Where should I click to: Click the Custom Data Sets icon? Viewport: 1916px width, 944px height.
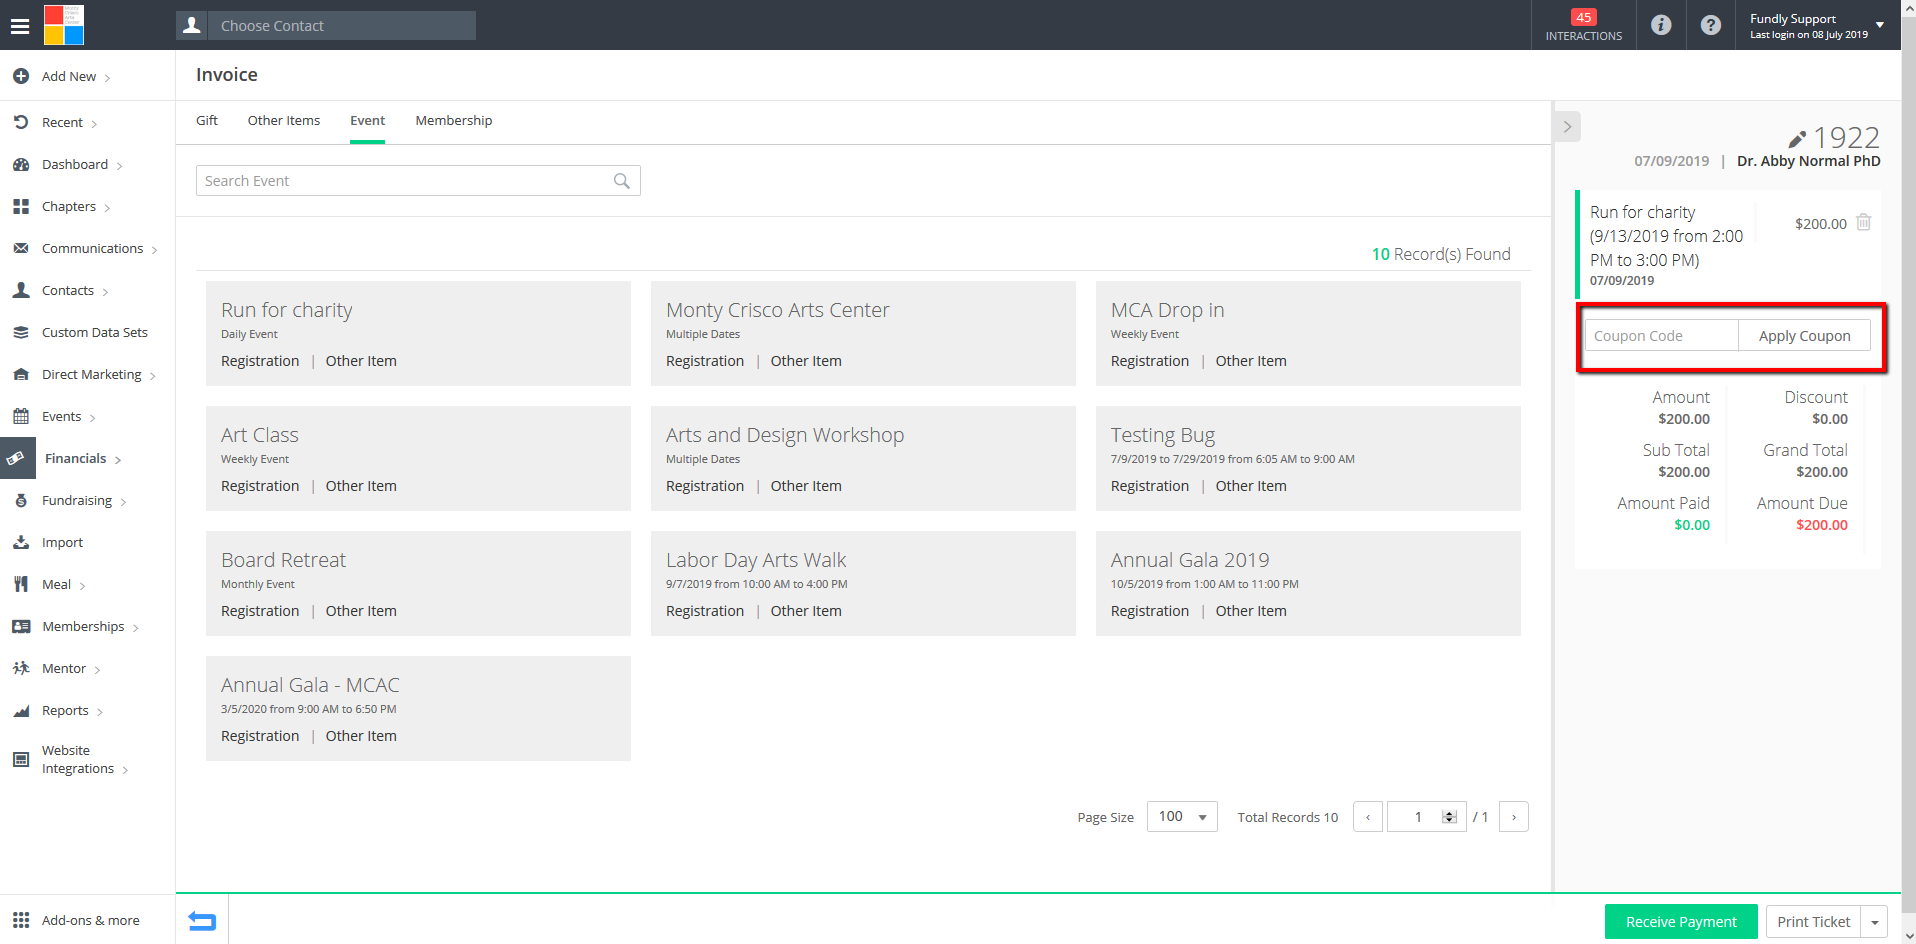[x=21, y=332]
